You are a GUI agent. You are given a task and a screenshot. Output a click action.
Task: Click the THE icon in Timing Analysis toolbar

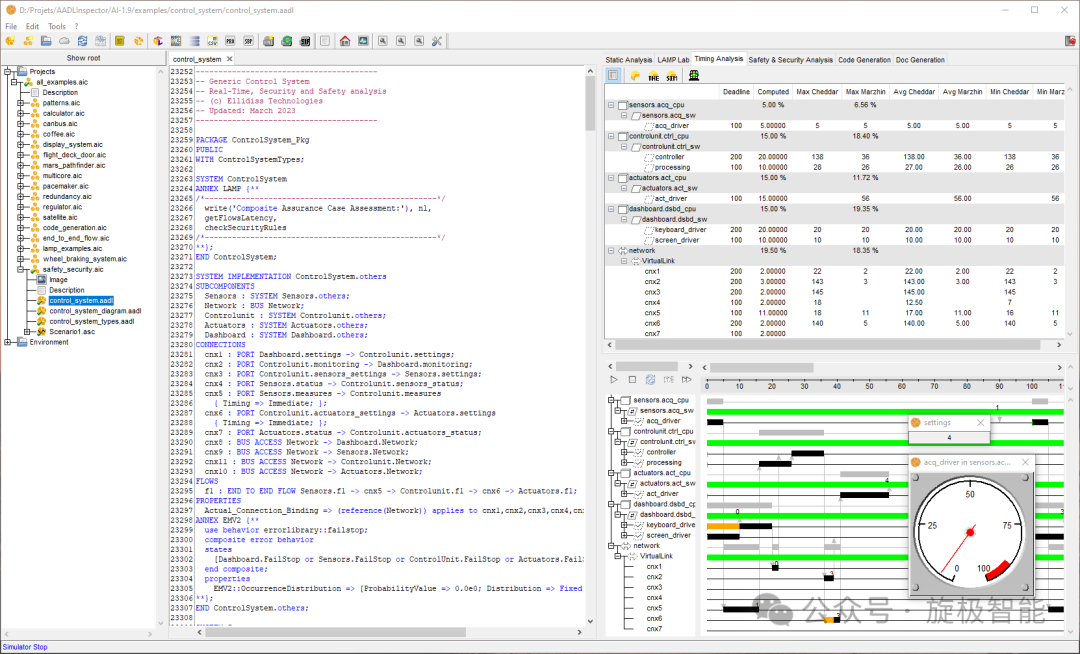pyautogui.click(x=653, y=76)
